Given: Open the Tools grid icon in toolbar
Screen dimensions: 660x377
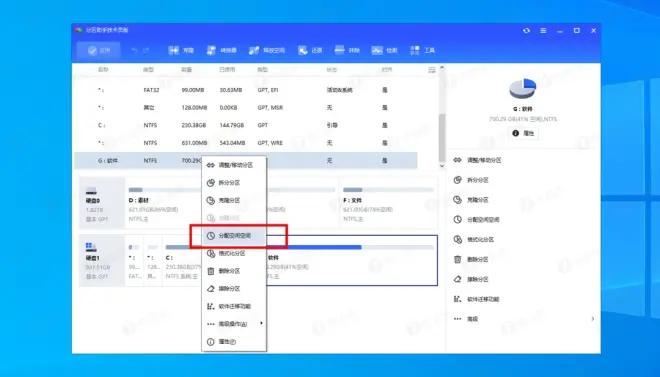Looking at the screenshot, I should tap(422, 50).
